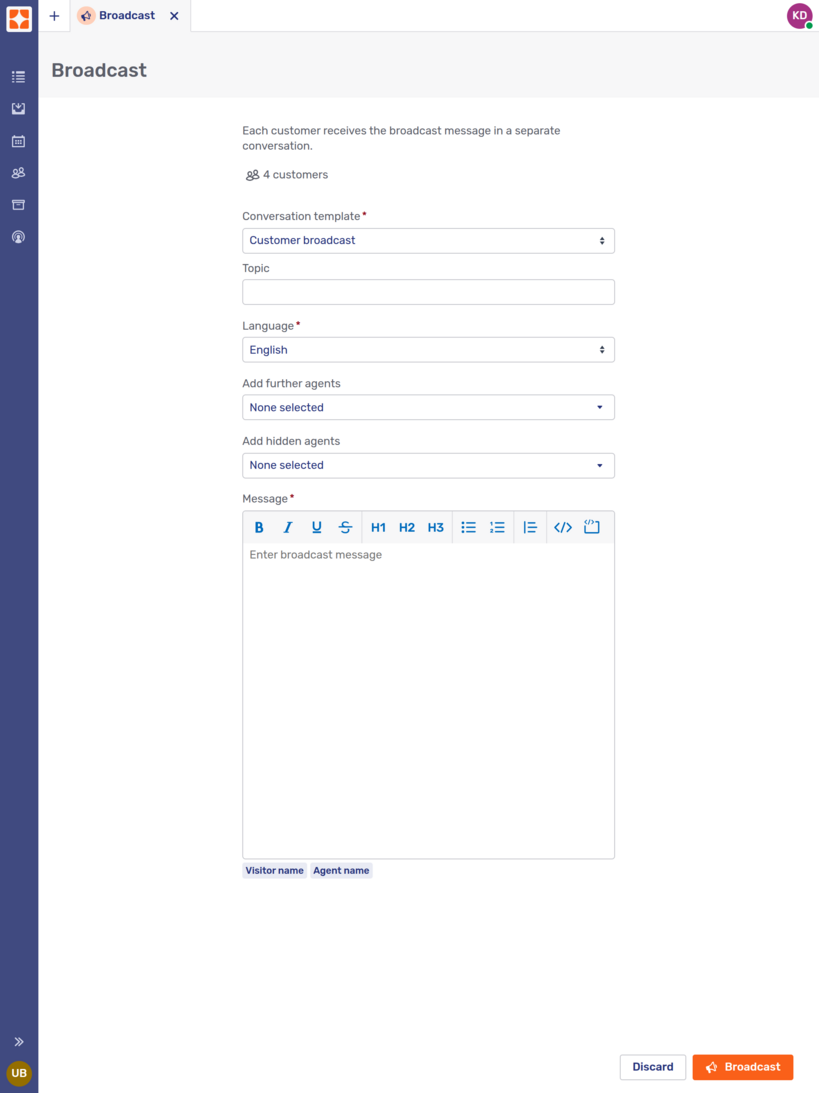Open the broadcast icon at the sidebar bottom
Viewport: 819px width, 1093px height.
tap(18, 236)
